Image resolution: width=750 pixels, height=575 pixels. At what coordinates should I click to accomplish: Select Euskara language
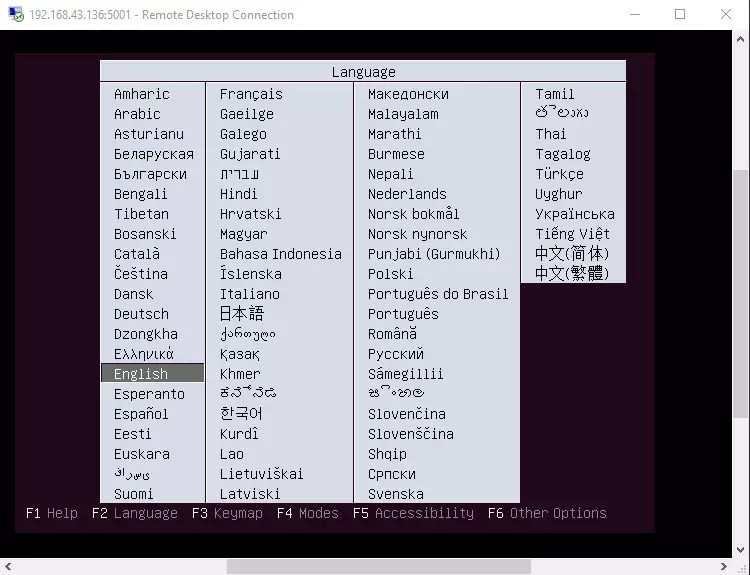point(142,454)
